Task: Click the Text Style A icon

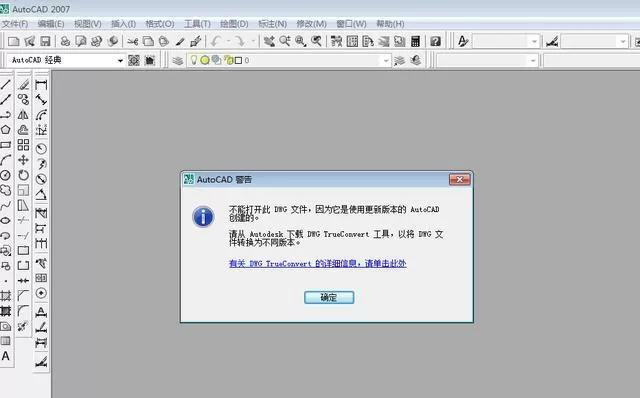Action: pyautogui.click(x=462, y=41)
